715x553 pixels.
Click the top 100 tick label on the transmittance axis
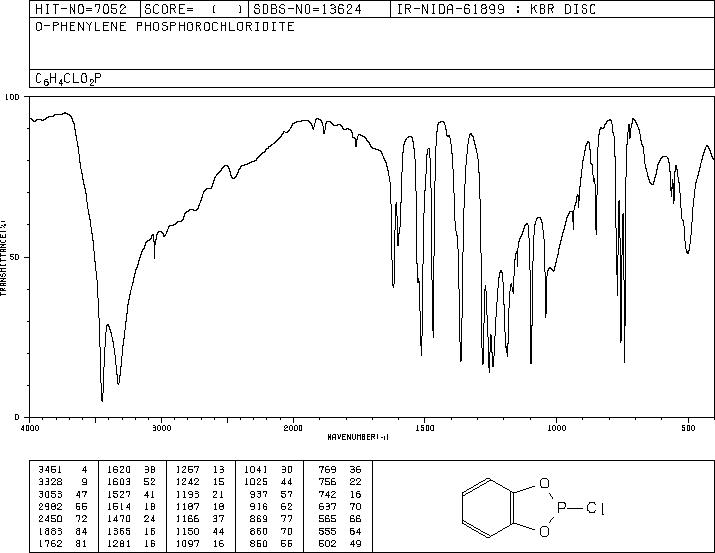coord(13,97)
